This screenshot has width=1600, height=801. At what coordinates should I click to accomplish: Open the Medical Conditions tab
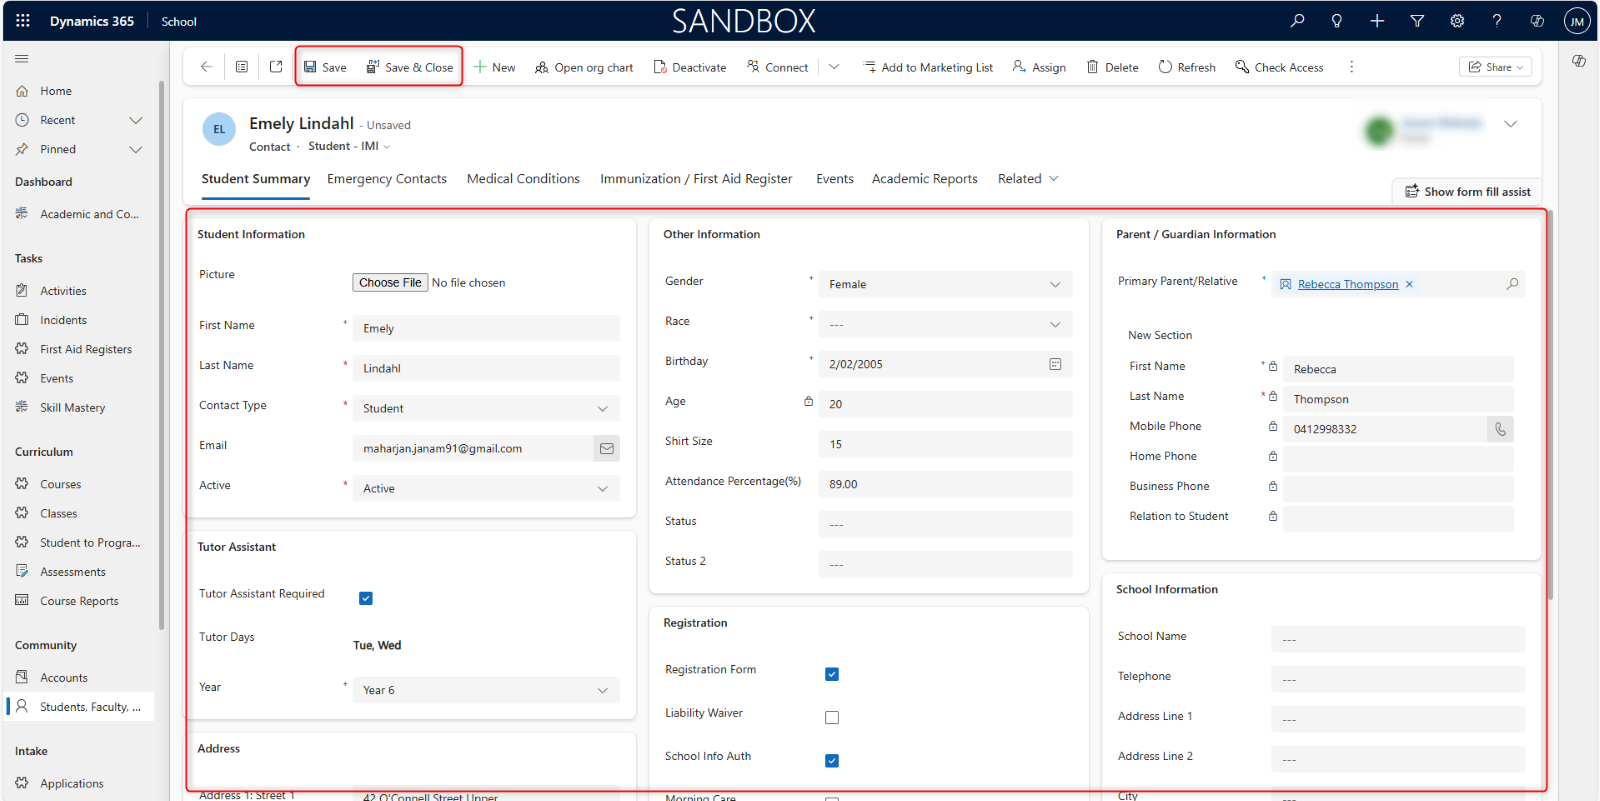[x=523, y=179]
